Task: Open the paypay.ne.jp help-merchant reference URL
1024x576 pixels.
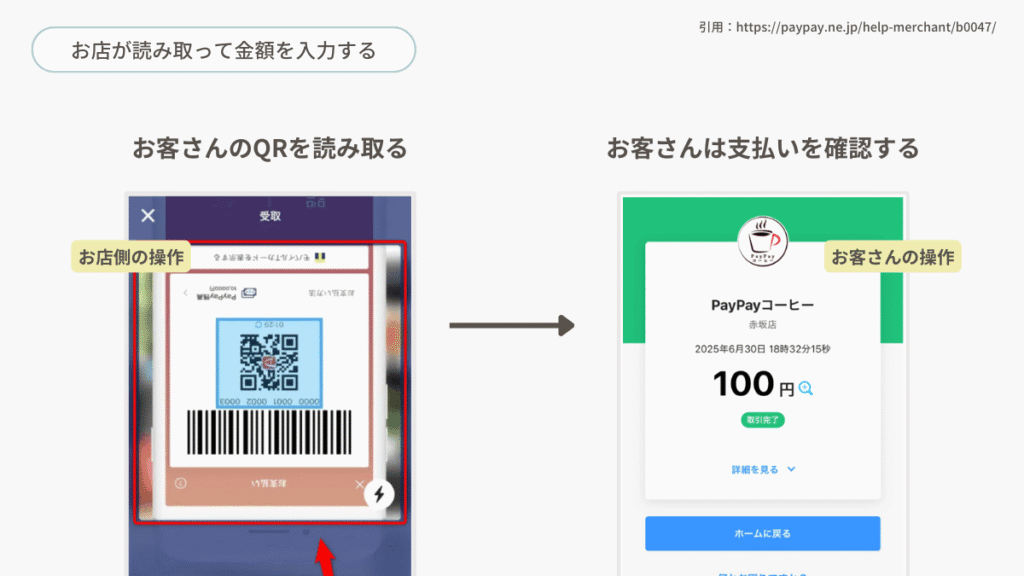Action: pyautogui.click(x=865, y=27)
